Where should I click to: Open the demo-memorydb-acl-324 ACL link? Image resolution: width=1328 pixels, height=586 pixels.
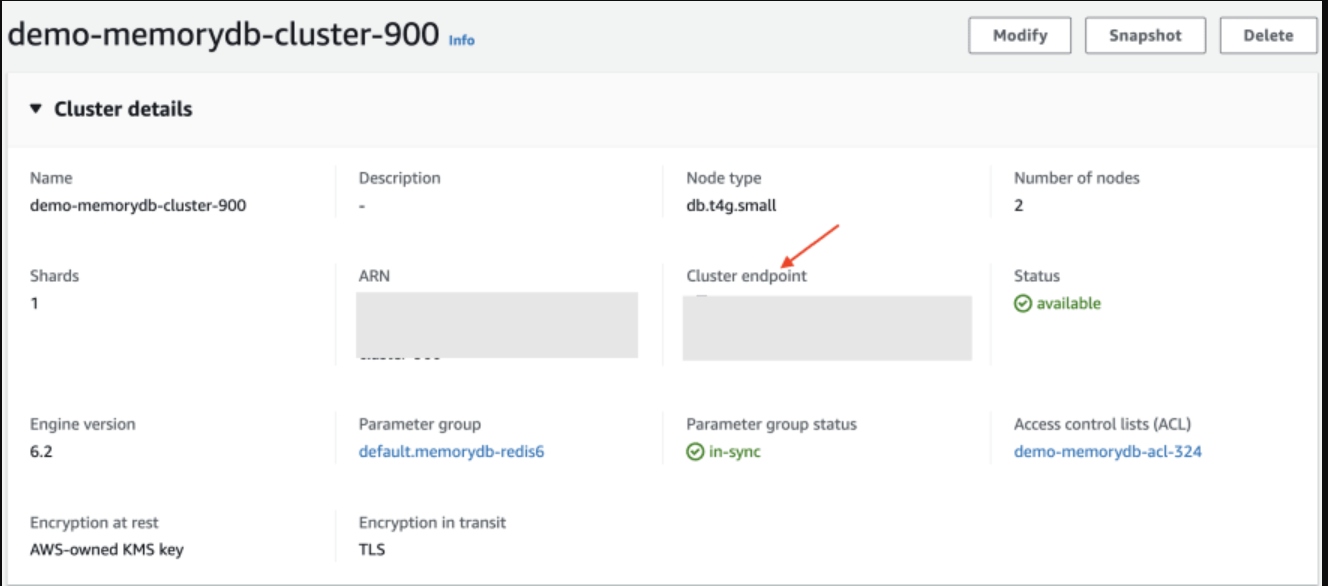(x=1107, y=452)
